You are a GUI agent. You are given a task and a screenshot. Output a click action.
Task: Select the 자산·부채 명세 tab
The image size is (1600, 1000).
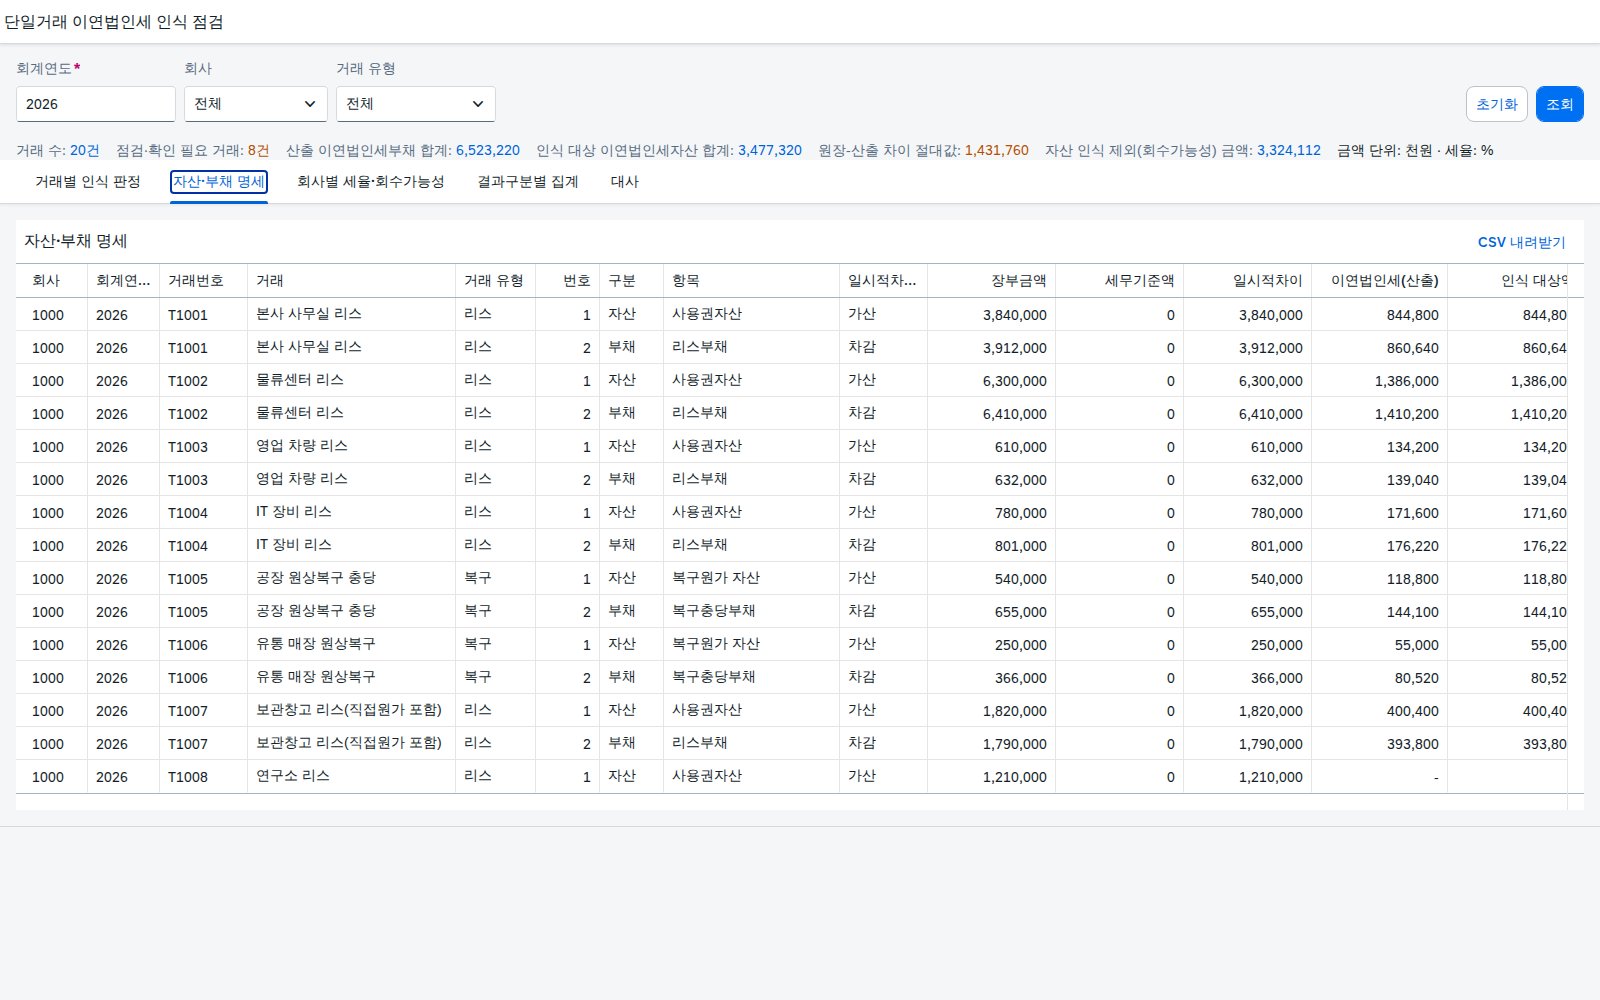[x=219, y=182]
